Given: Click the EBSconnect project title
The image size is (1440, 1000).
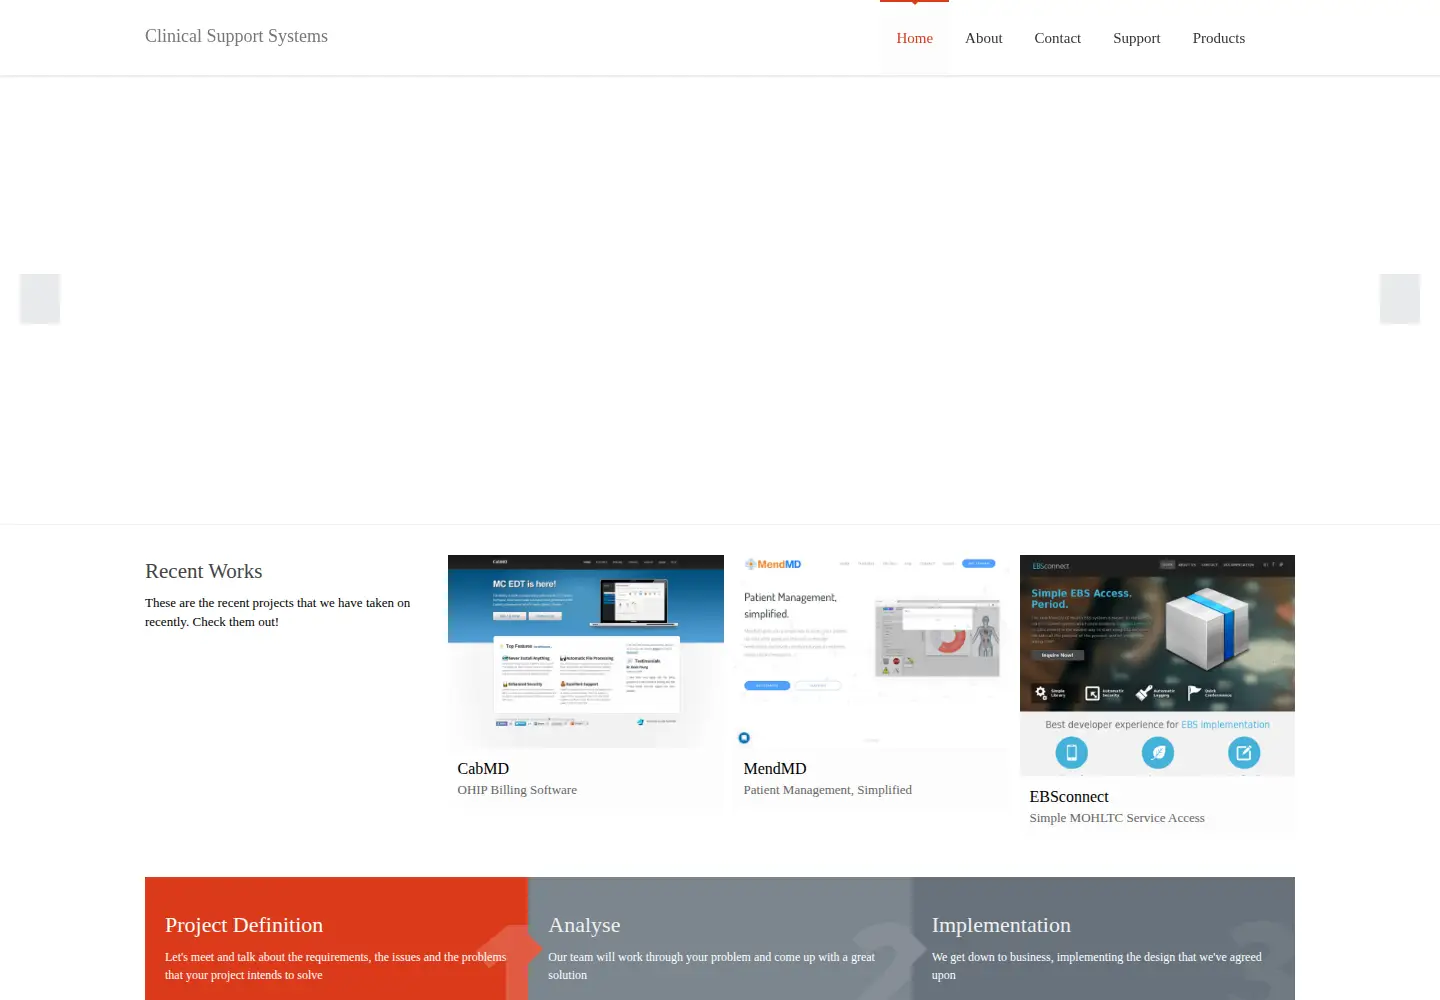Looking at the screenshot, I should coord(1069,796).
